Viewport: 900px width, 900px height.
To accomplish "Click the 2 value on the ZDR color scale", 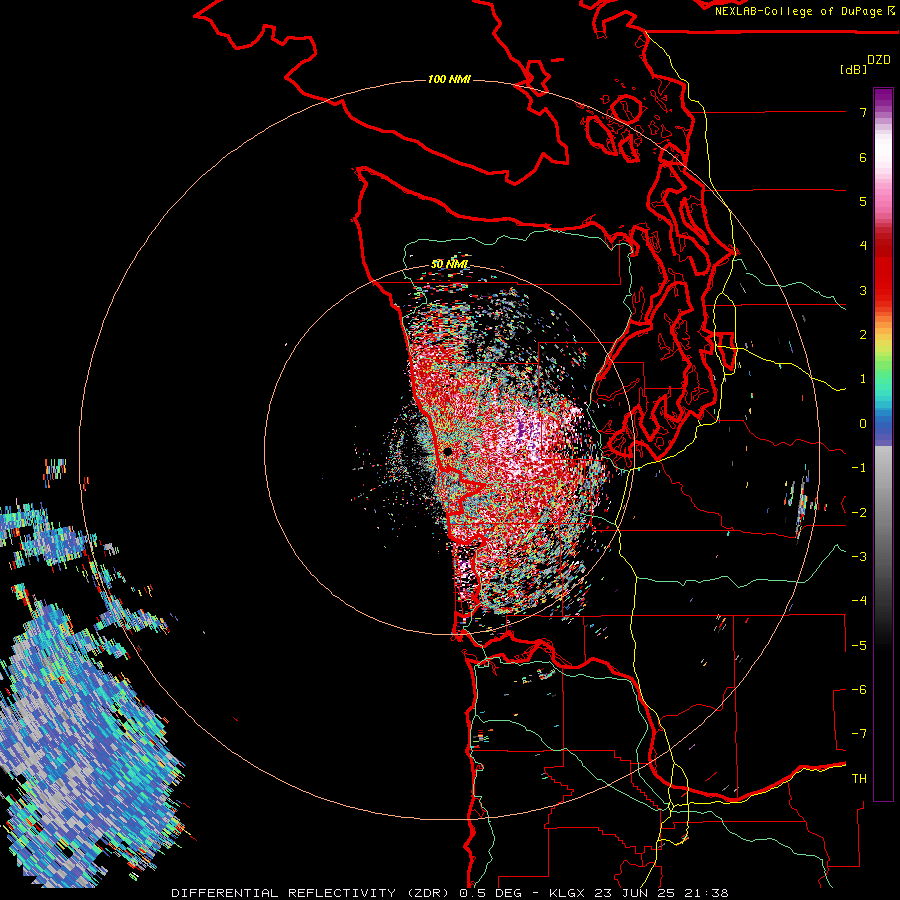I will (863, 335).
